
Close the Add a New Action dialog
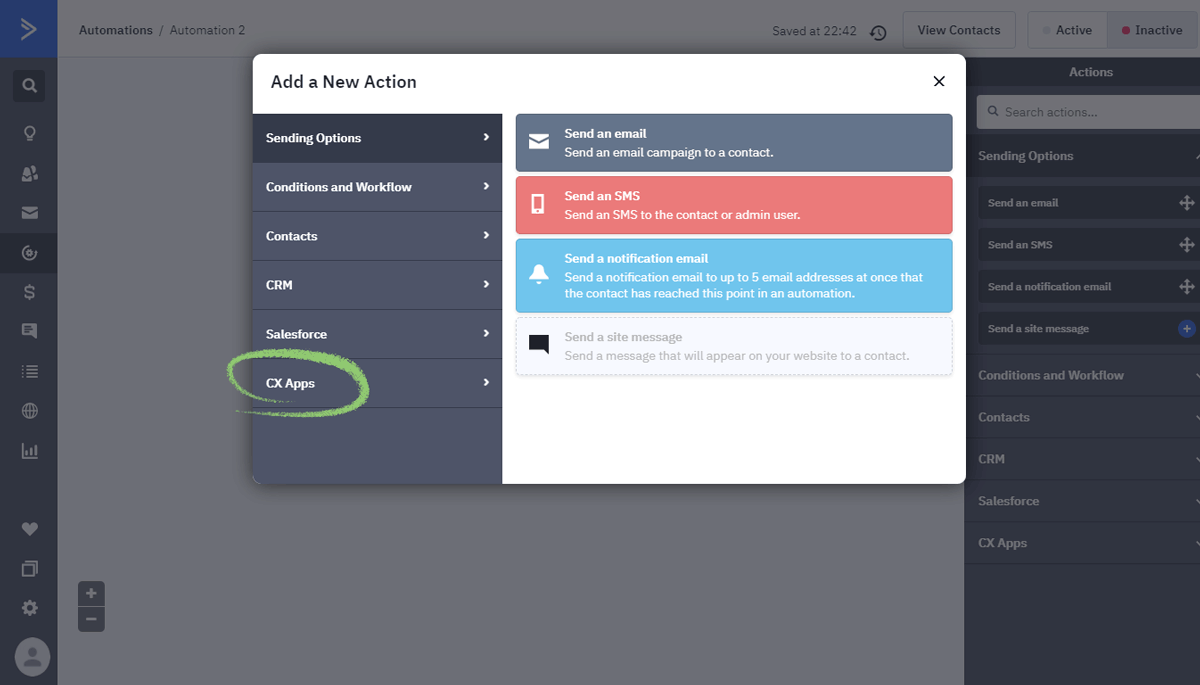tap(939, 82)
